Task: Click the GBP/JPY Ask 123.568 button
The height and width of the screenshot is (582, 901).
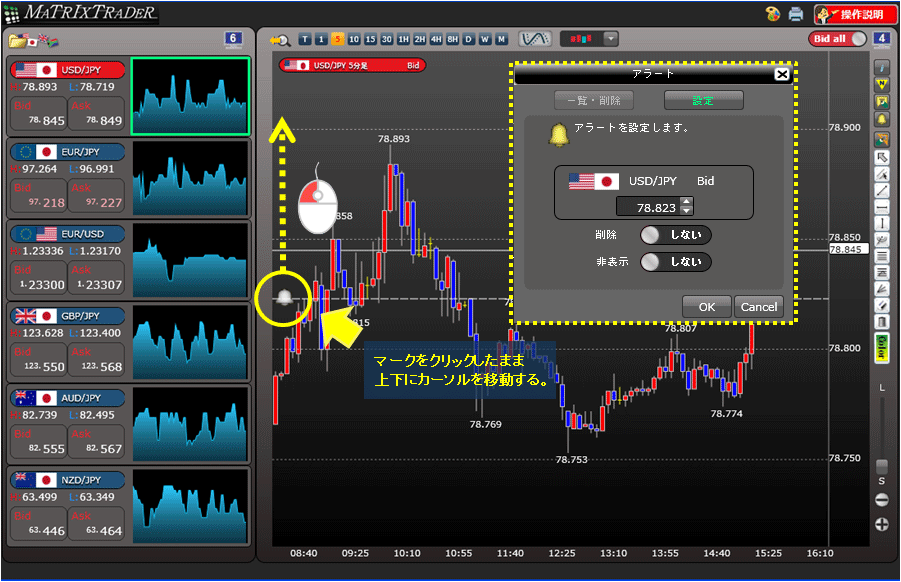Action: (x=97, y=360)
